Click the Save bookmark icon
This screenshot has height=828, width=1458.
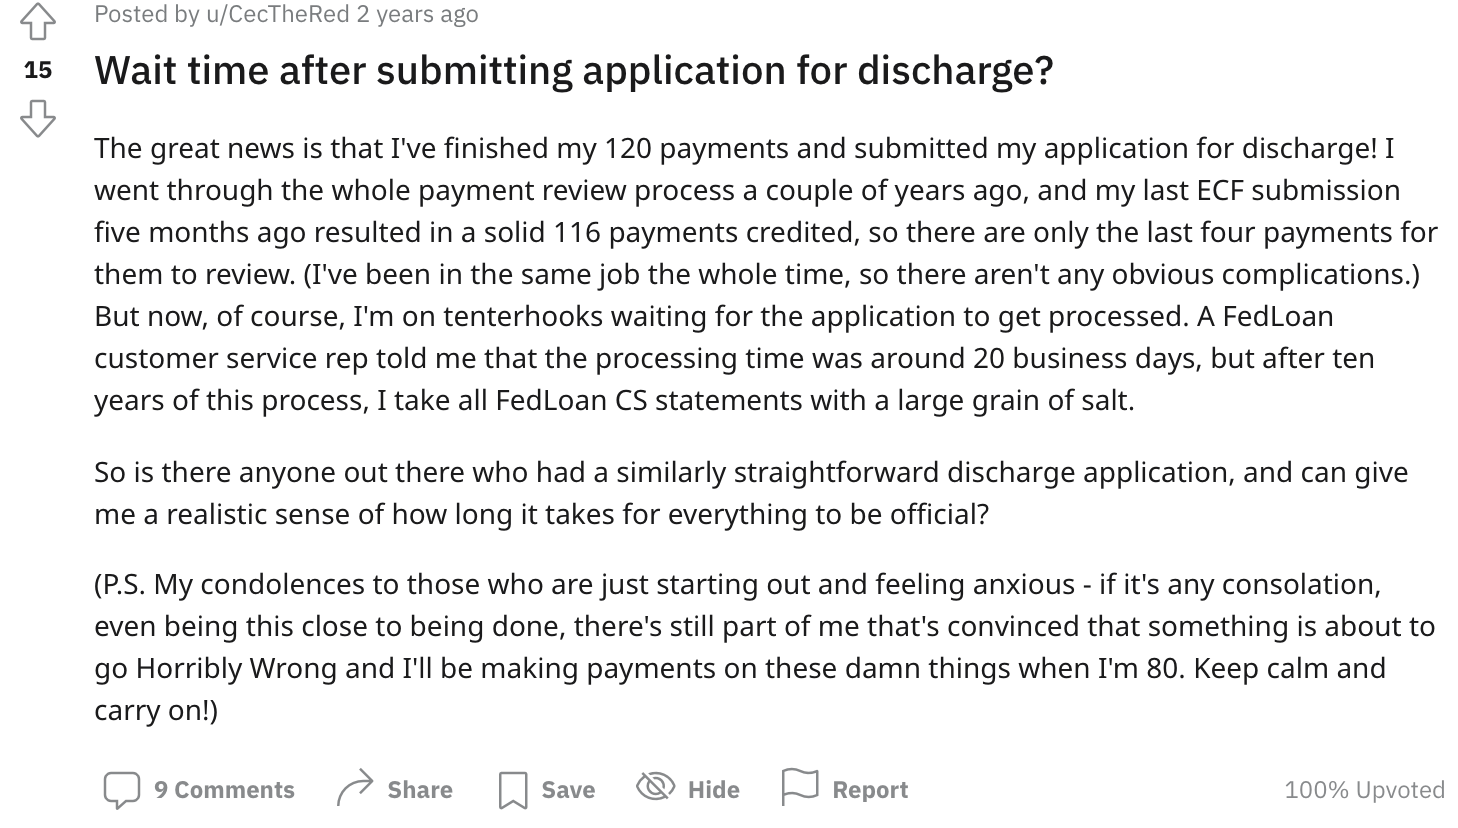click(513, 790)
